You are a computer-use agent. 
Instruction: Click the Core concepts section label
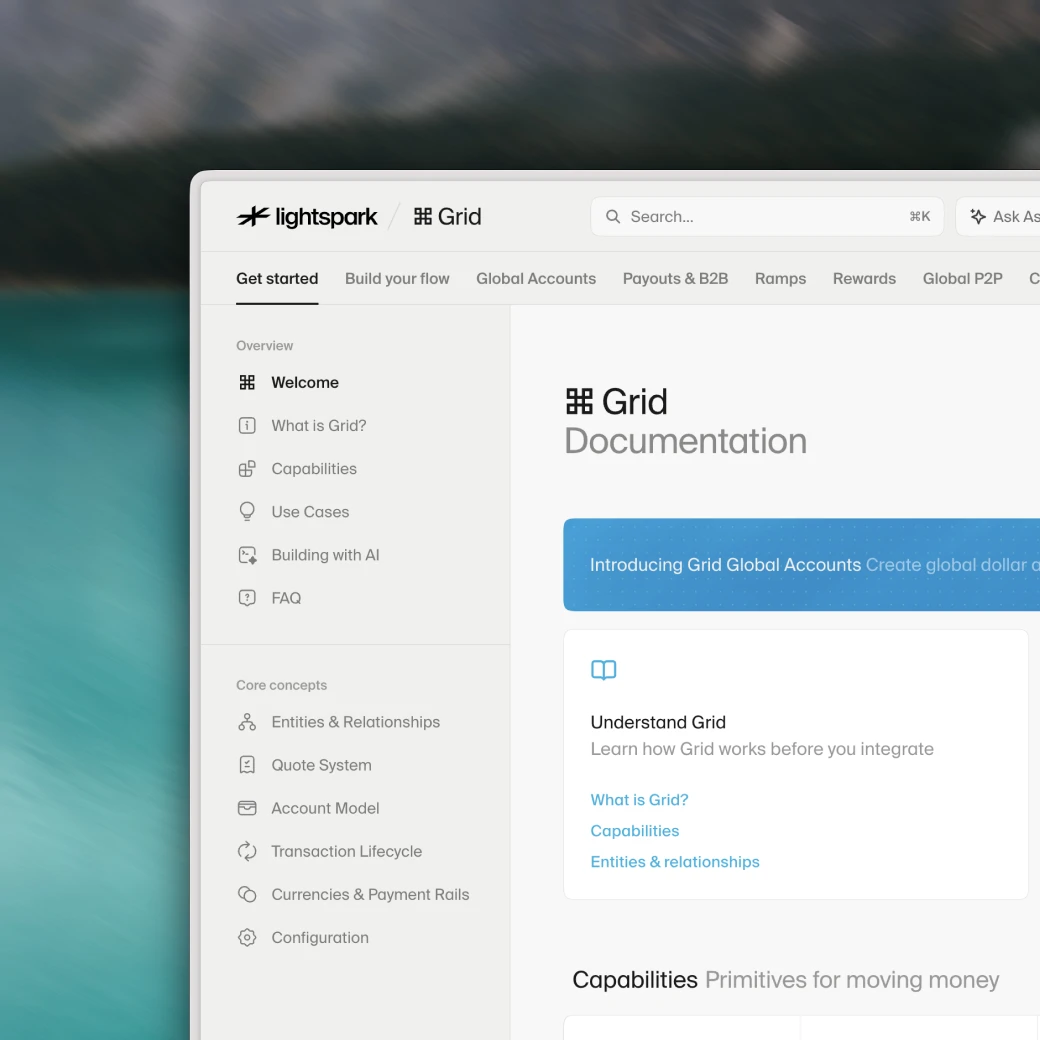281,685
